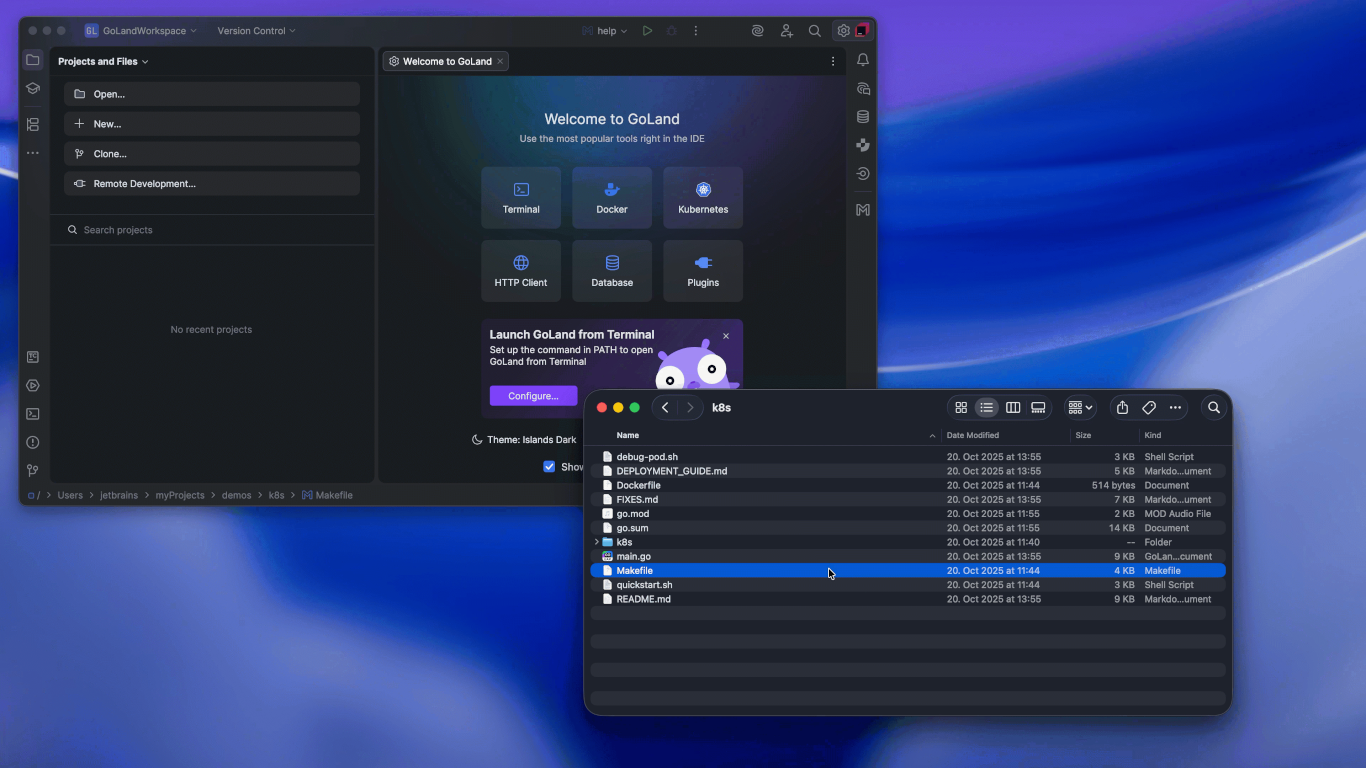Click the Kind column header
The height and width of the screenshot is (768, 1366).
tap(1152, 435)
